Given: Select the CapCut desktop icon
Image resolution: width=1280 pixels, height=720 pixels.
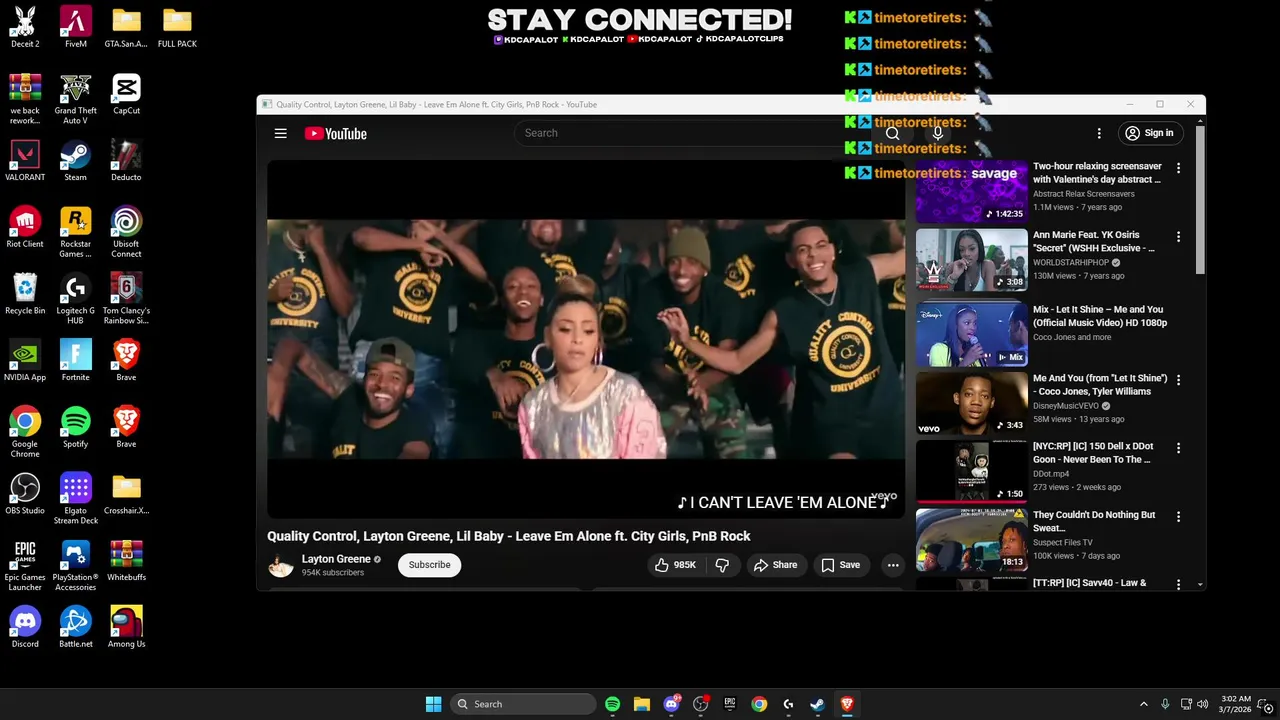Looking at the screenshot, I should click(x=126, y=94).
